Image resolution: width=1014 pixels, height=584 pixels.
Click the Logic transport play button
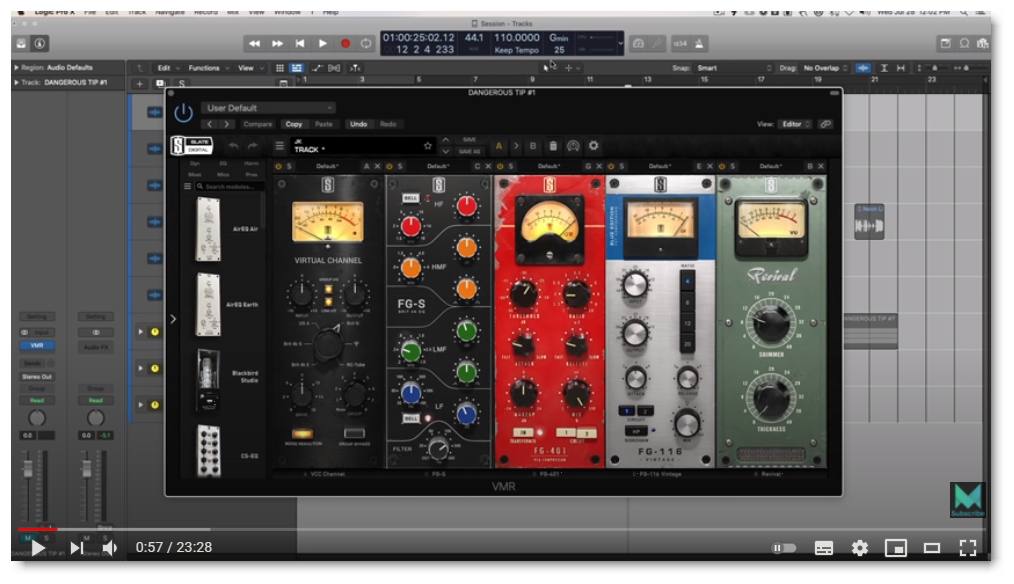(x=322, y=43)
